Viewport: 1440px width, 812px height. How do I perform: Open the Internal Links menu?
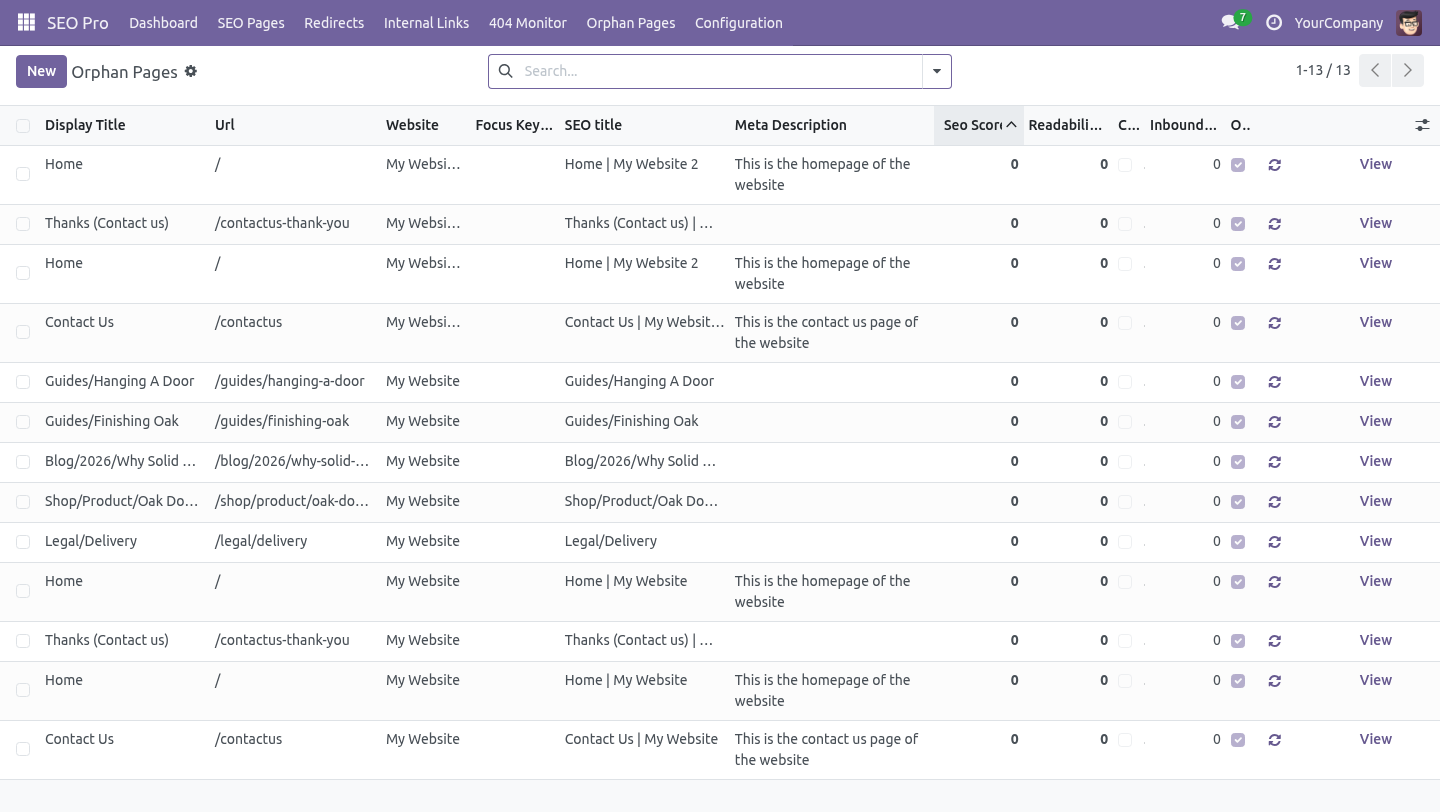(426, 22)
